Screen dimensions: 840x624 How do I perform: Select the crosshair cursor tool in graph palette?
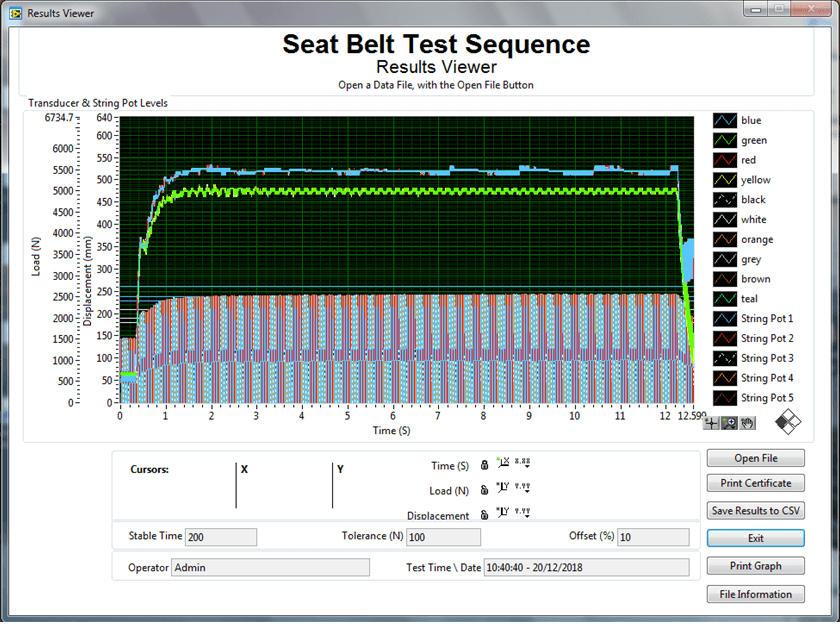pos(711,423)
